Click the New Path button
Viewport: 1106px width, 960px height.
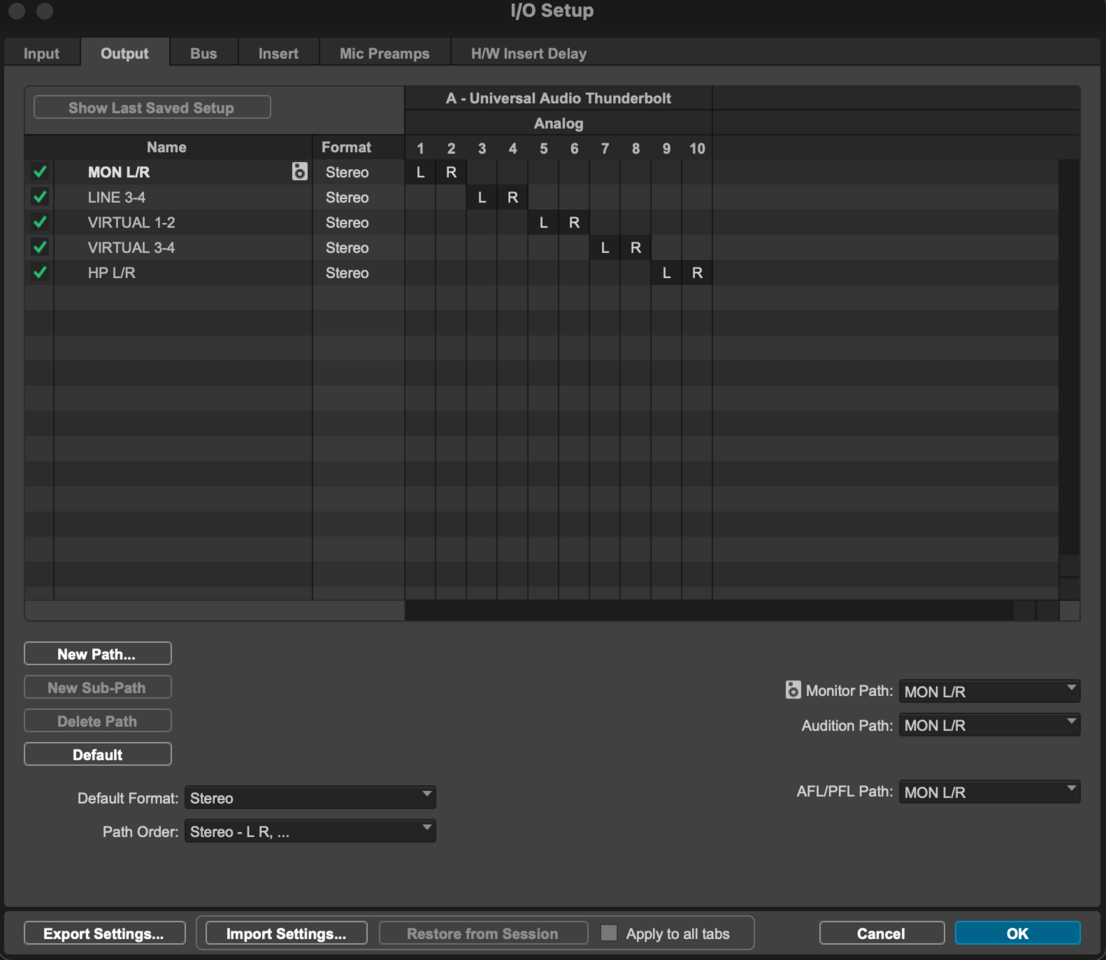[97, 654]
